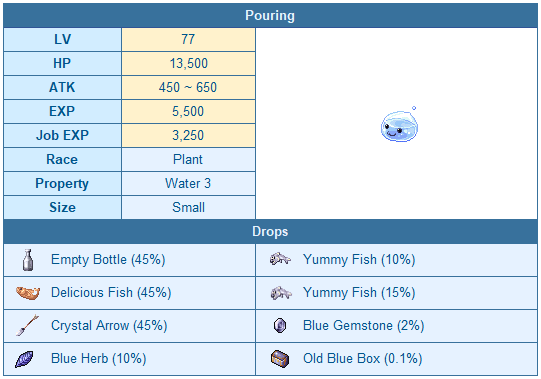Open the Blue Herb (10%) link
This screenshot has width=541, height=379.
[99, 359]
